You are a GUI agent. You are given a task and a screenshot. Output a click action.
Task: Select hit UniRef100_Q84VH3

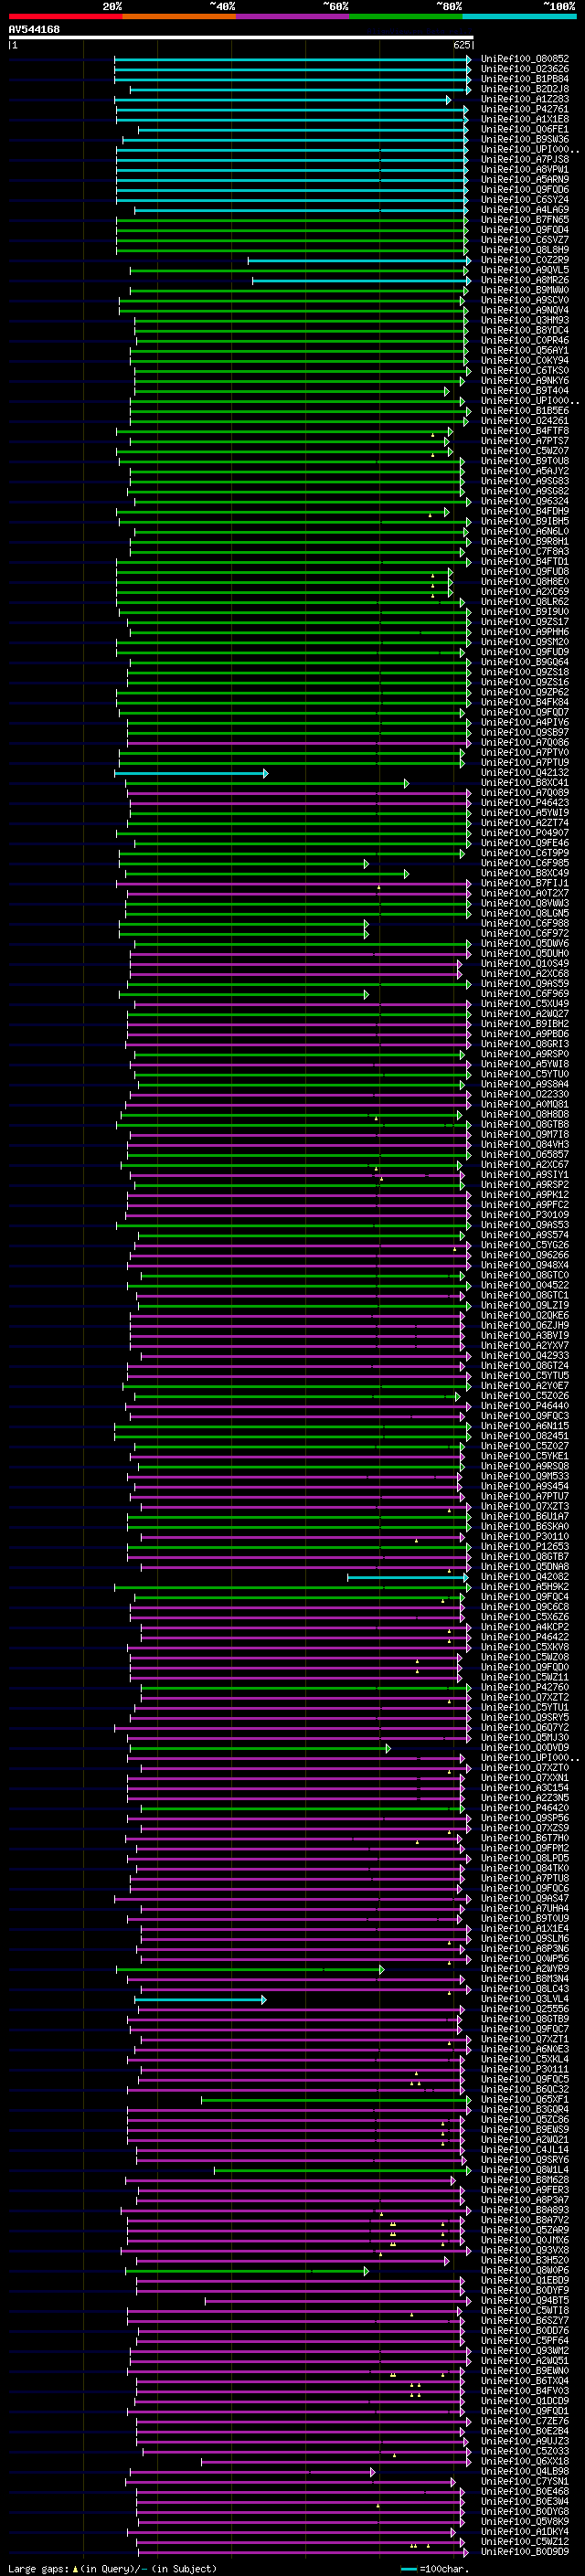(x=525, y=1145)
